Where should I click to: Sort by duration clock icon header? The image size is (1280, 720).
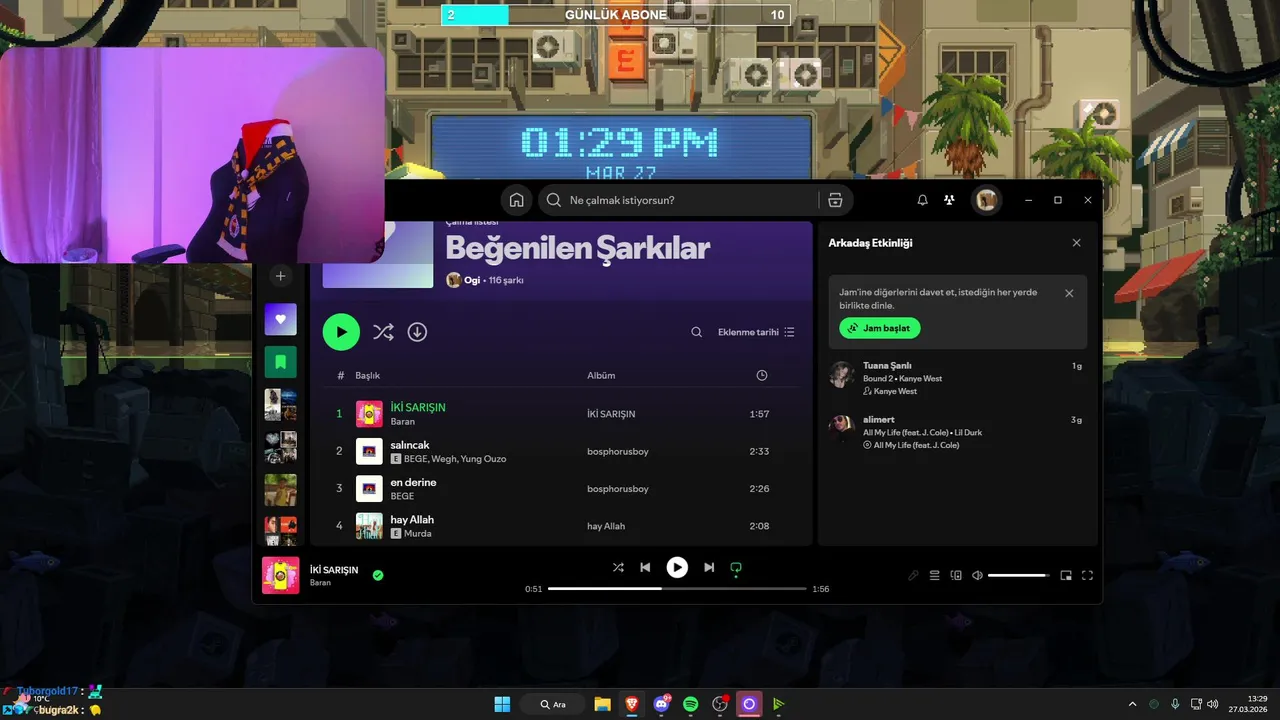(x=762, y=376)
